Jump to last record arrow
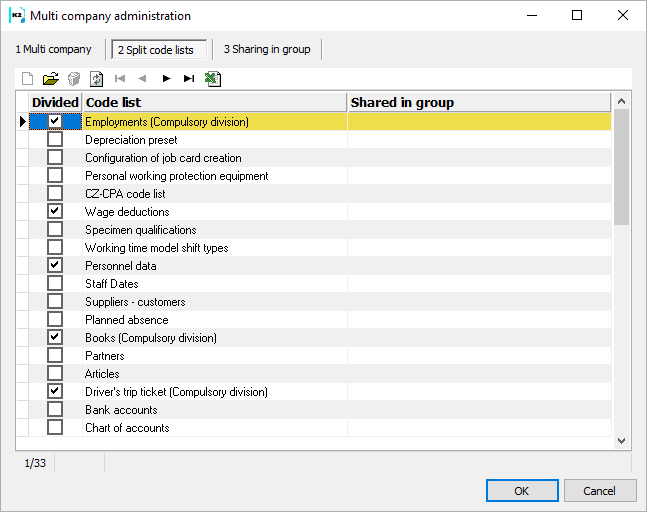Image resolution: width=647 pixels, height=512 pixels. [x=189, y=78]
